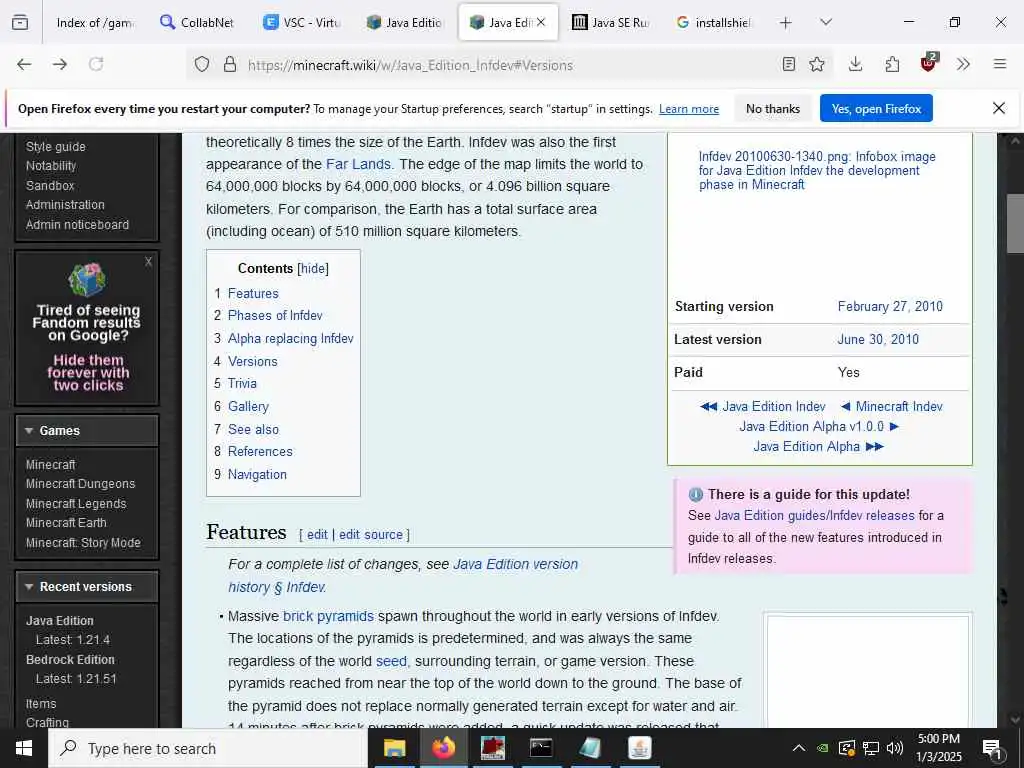Click Firefox icon in taskbar
This screenshot has height=768, width=1024.
pyautogui.click(x=443, y=748)
